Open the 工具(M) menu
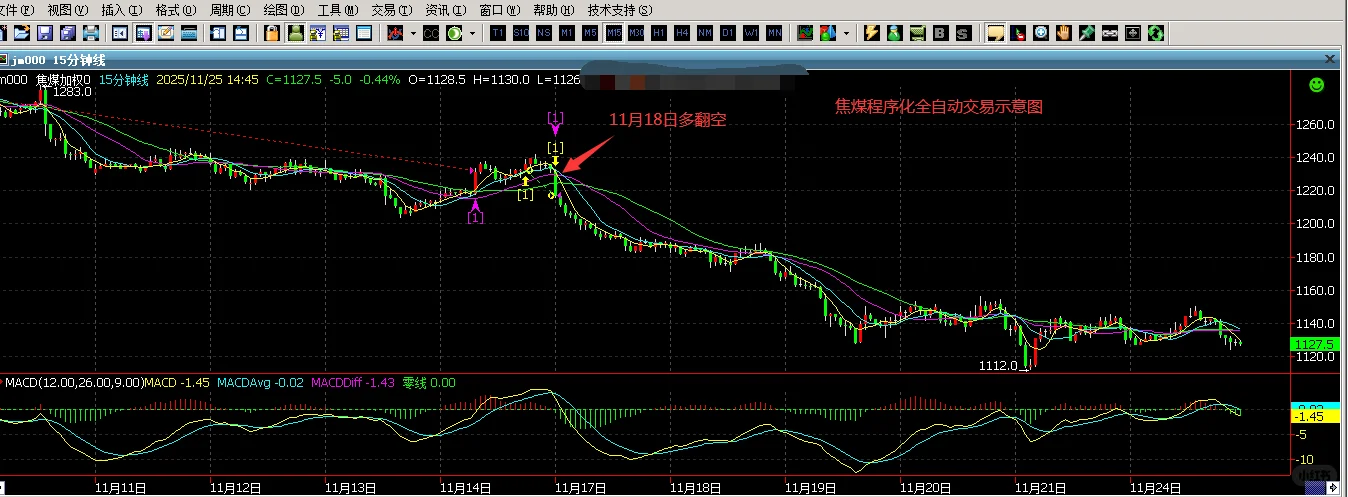This screenshot has height=497, width=1348. click(x=337, y=10)
